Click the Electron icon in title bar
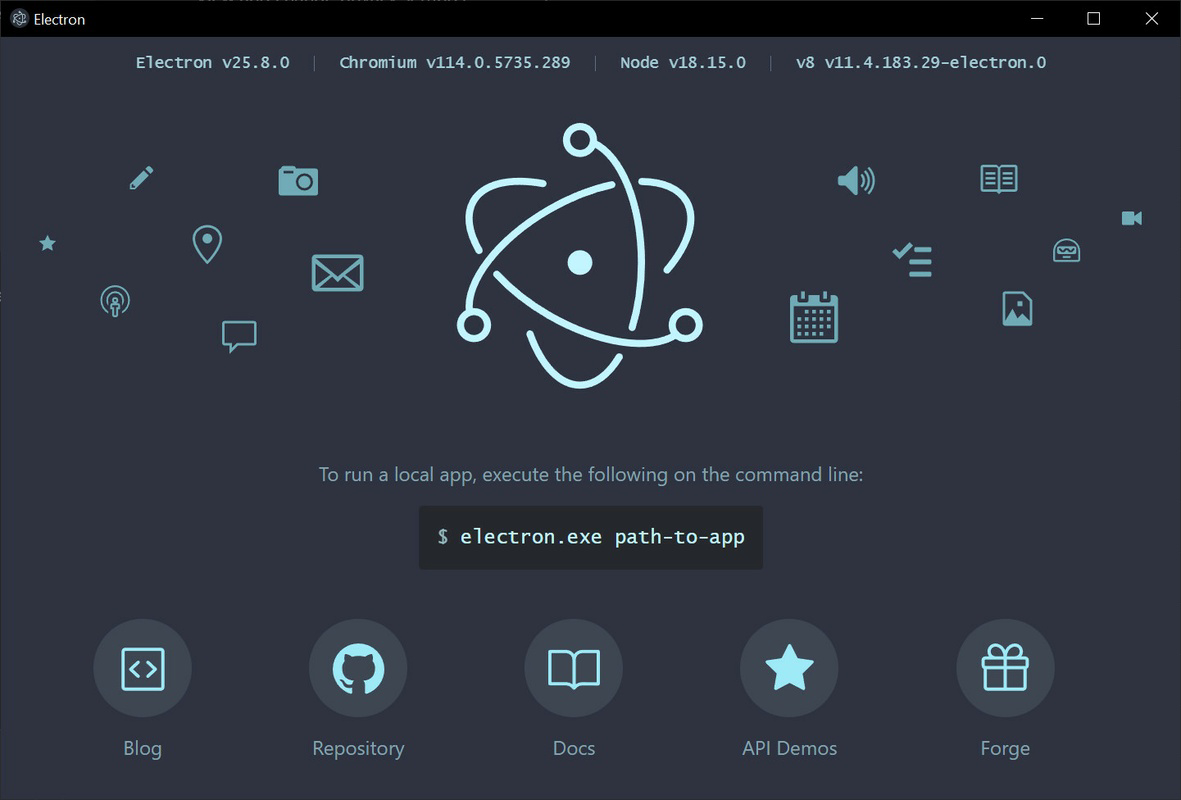This screenshot has width=1181, height=800. 20,19
